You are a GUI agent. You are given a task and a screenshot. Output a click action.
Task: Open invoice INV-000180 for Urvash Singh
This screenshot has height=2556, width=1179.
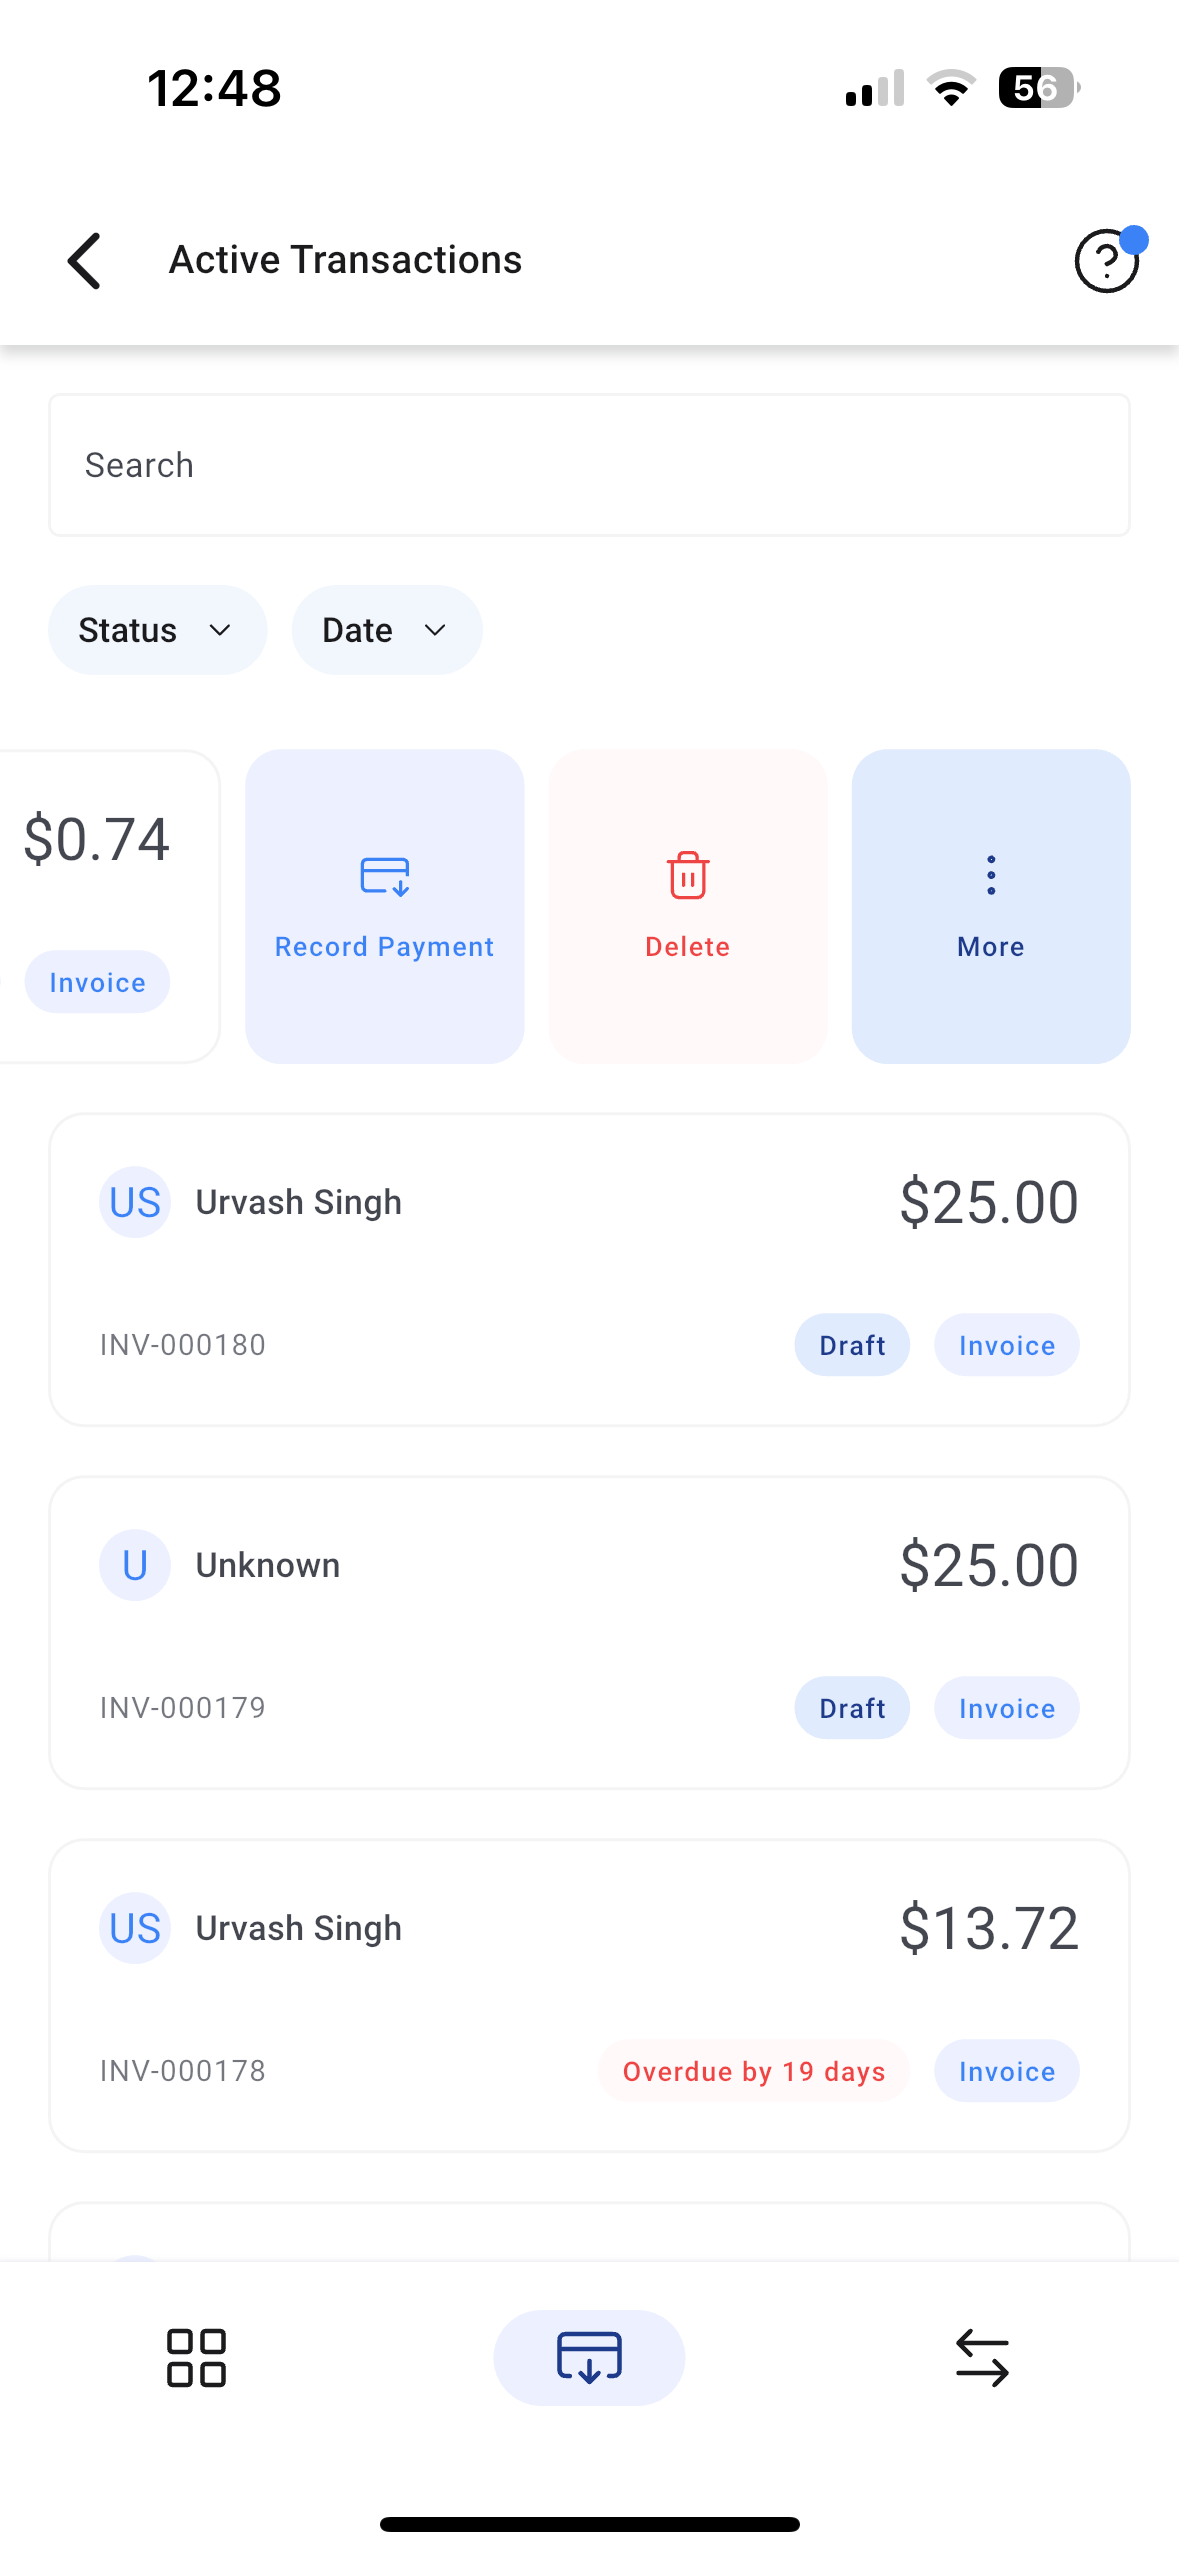[589, 1269]
